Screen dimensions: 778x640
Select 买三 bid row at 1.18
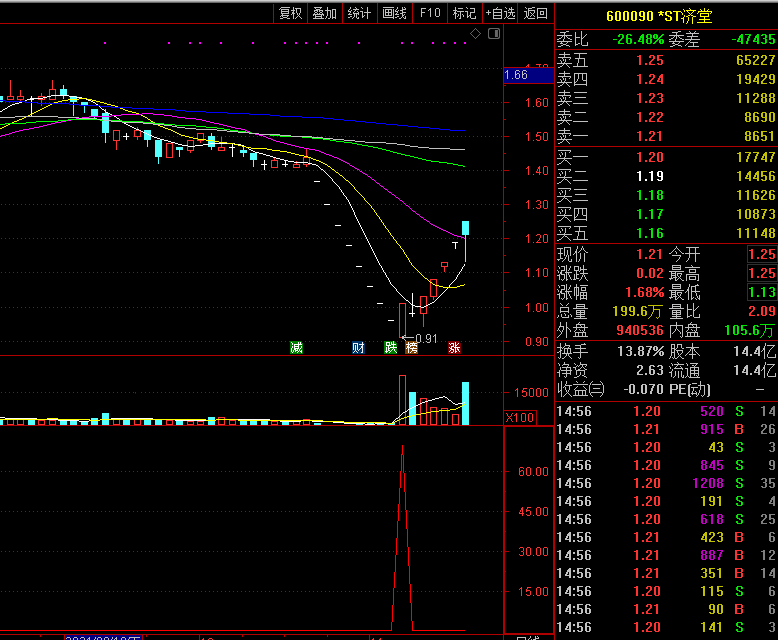pyautogui.click(x=666, y=195)
